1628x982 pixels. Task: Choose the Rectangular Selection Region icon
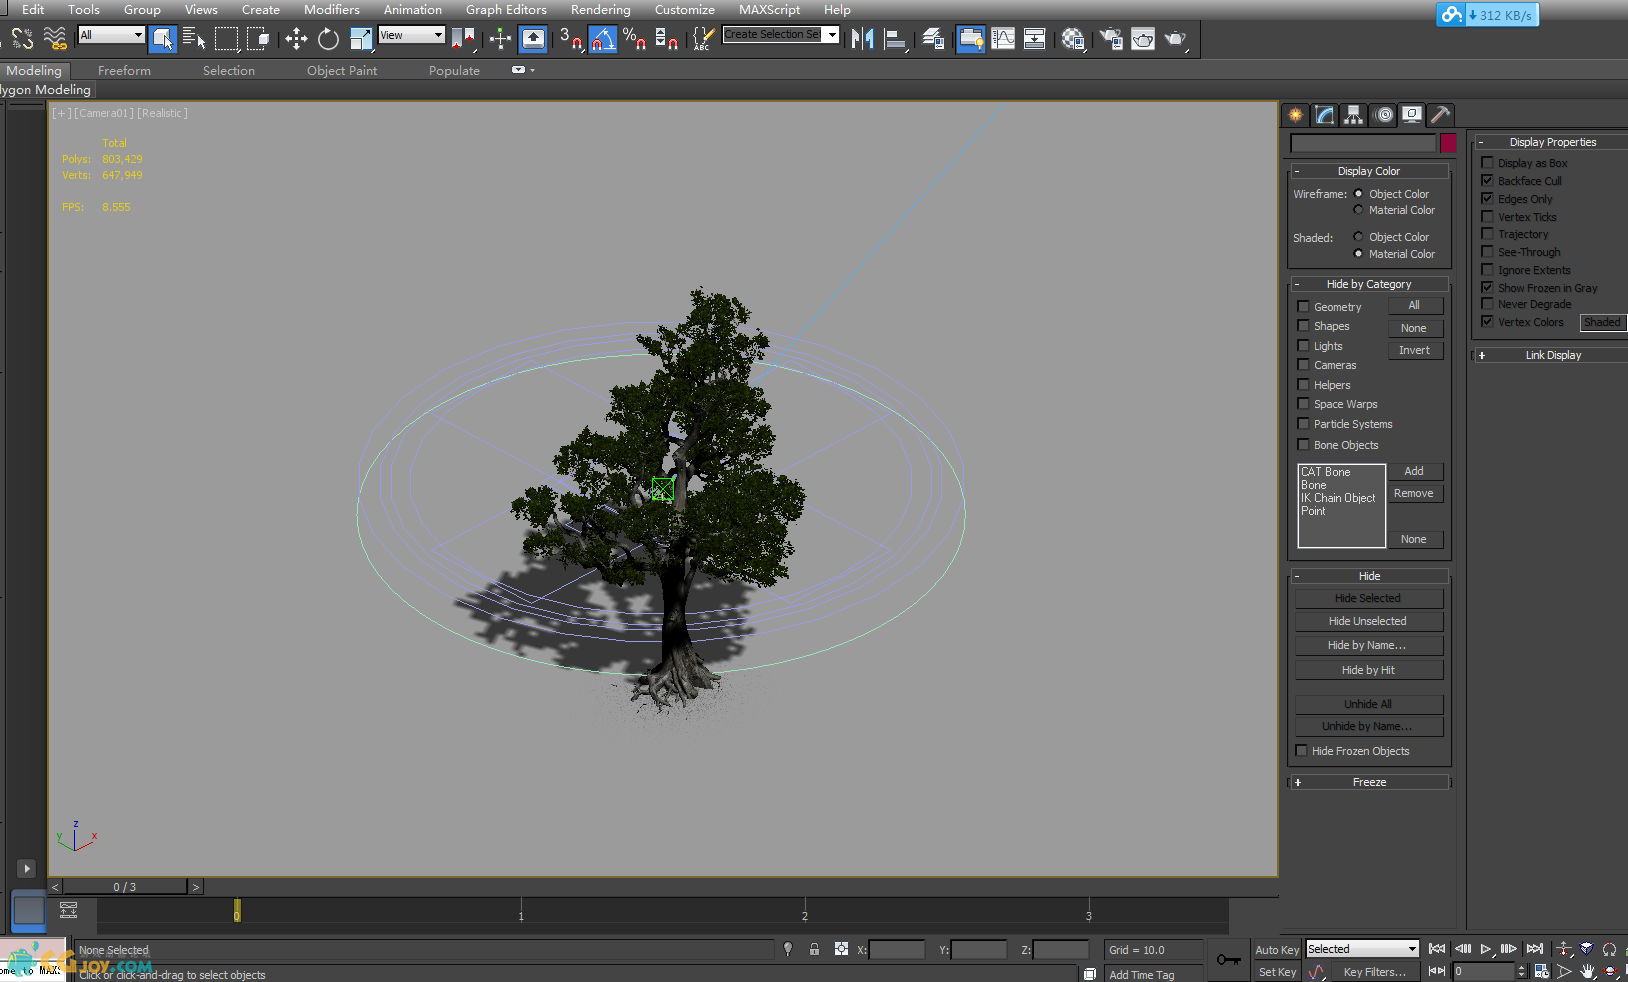click(227, 39)
